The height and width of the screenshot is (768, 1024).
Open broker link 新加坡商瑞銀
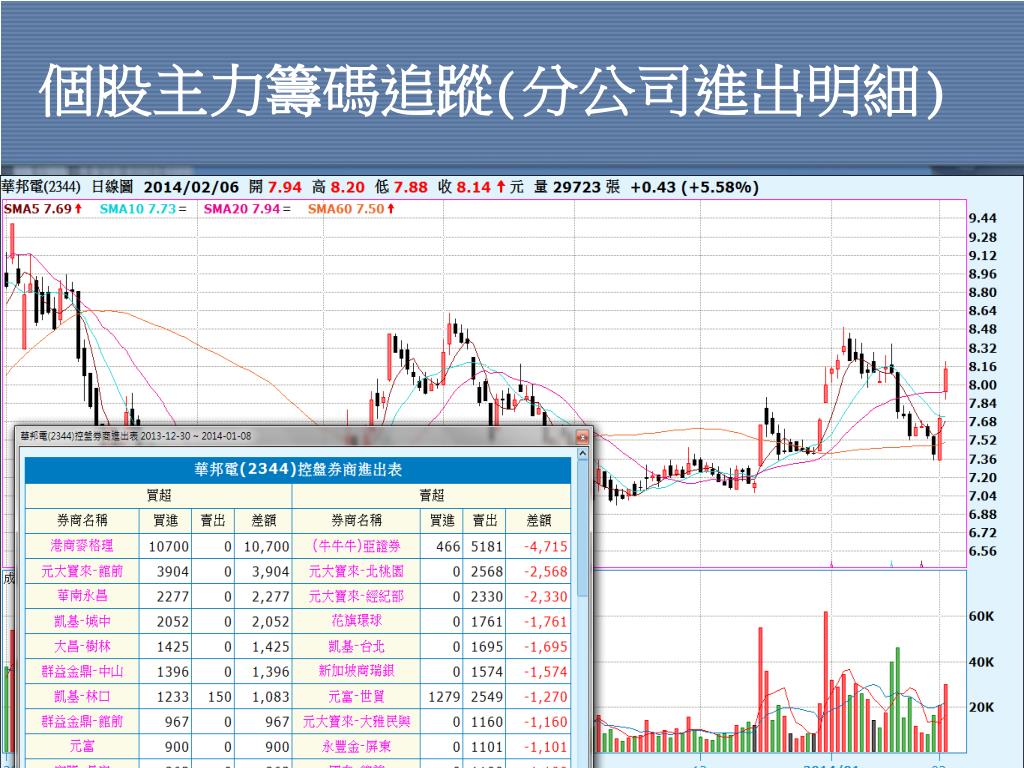point(356,671)
